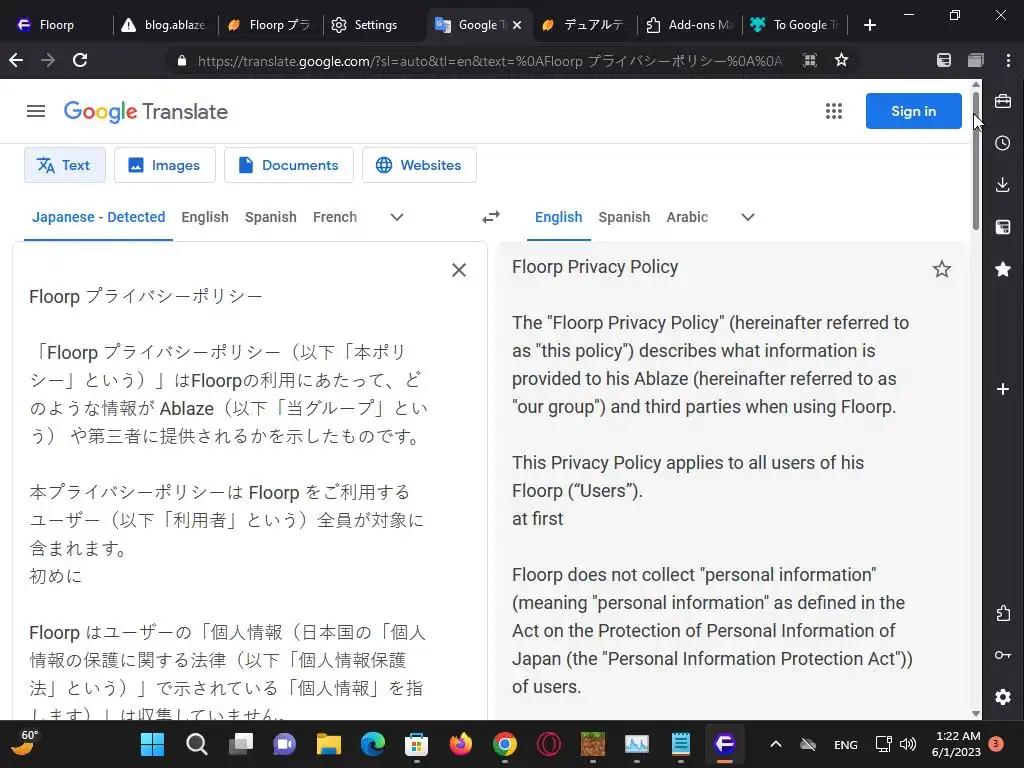Open sidebar browser manager briefcase icon
Image resolution: width=1024 pixels, height=768 pixels.
tap(1003, 101)
